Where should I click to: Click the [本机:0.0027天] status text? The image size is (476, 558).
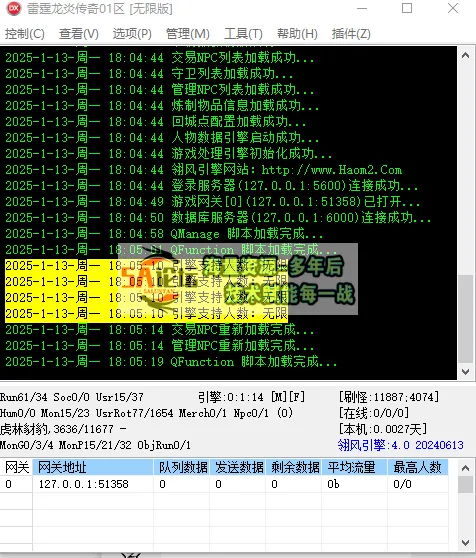(x=383, y=429)
